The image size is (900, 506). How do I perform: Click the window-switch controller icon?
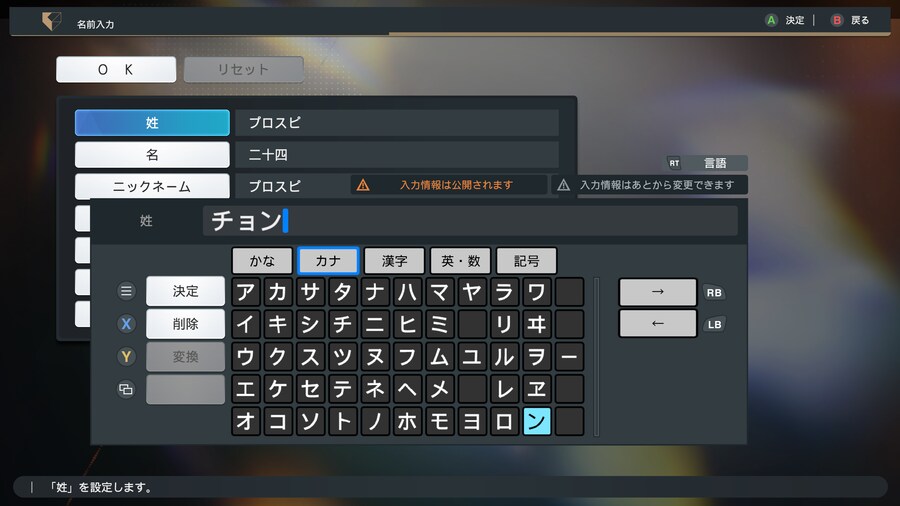click(x=126, y=390)
